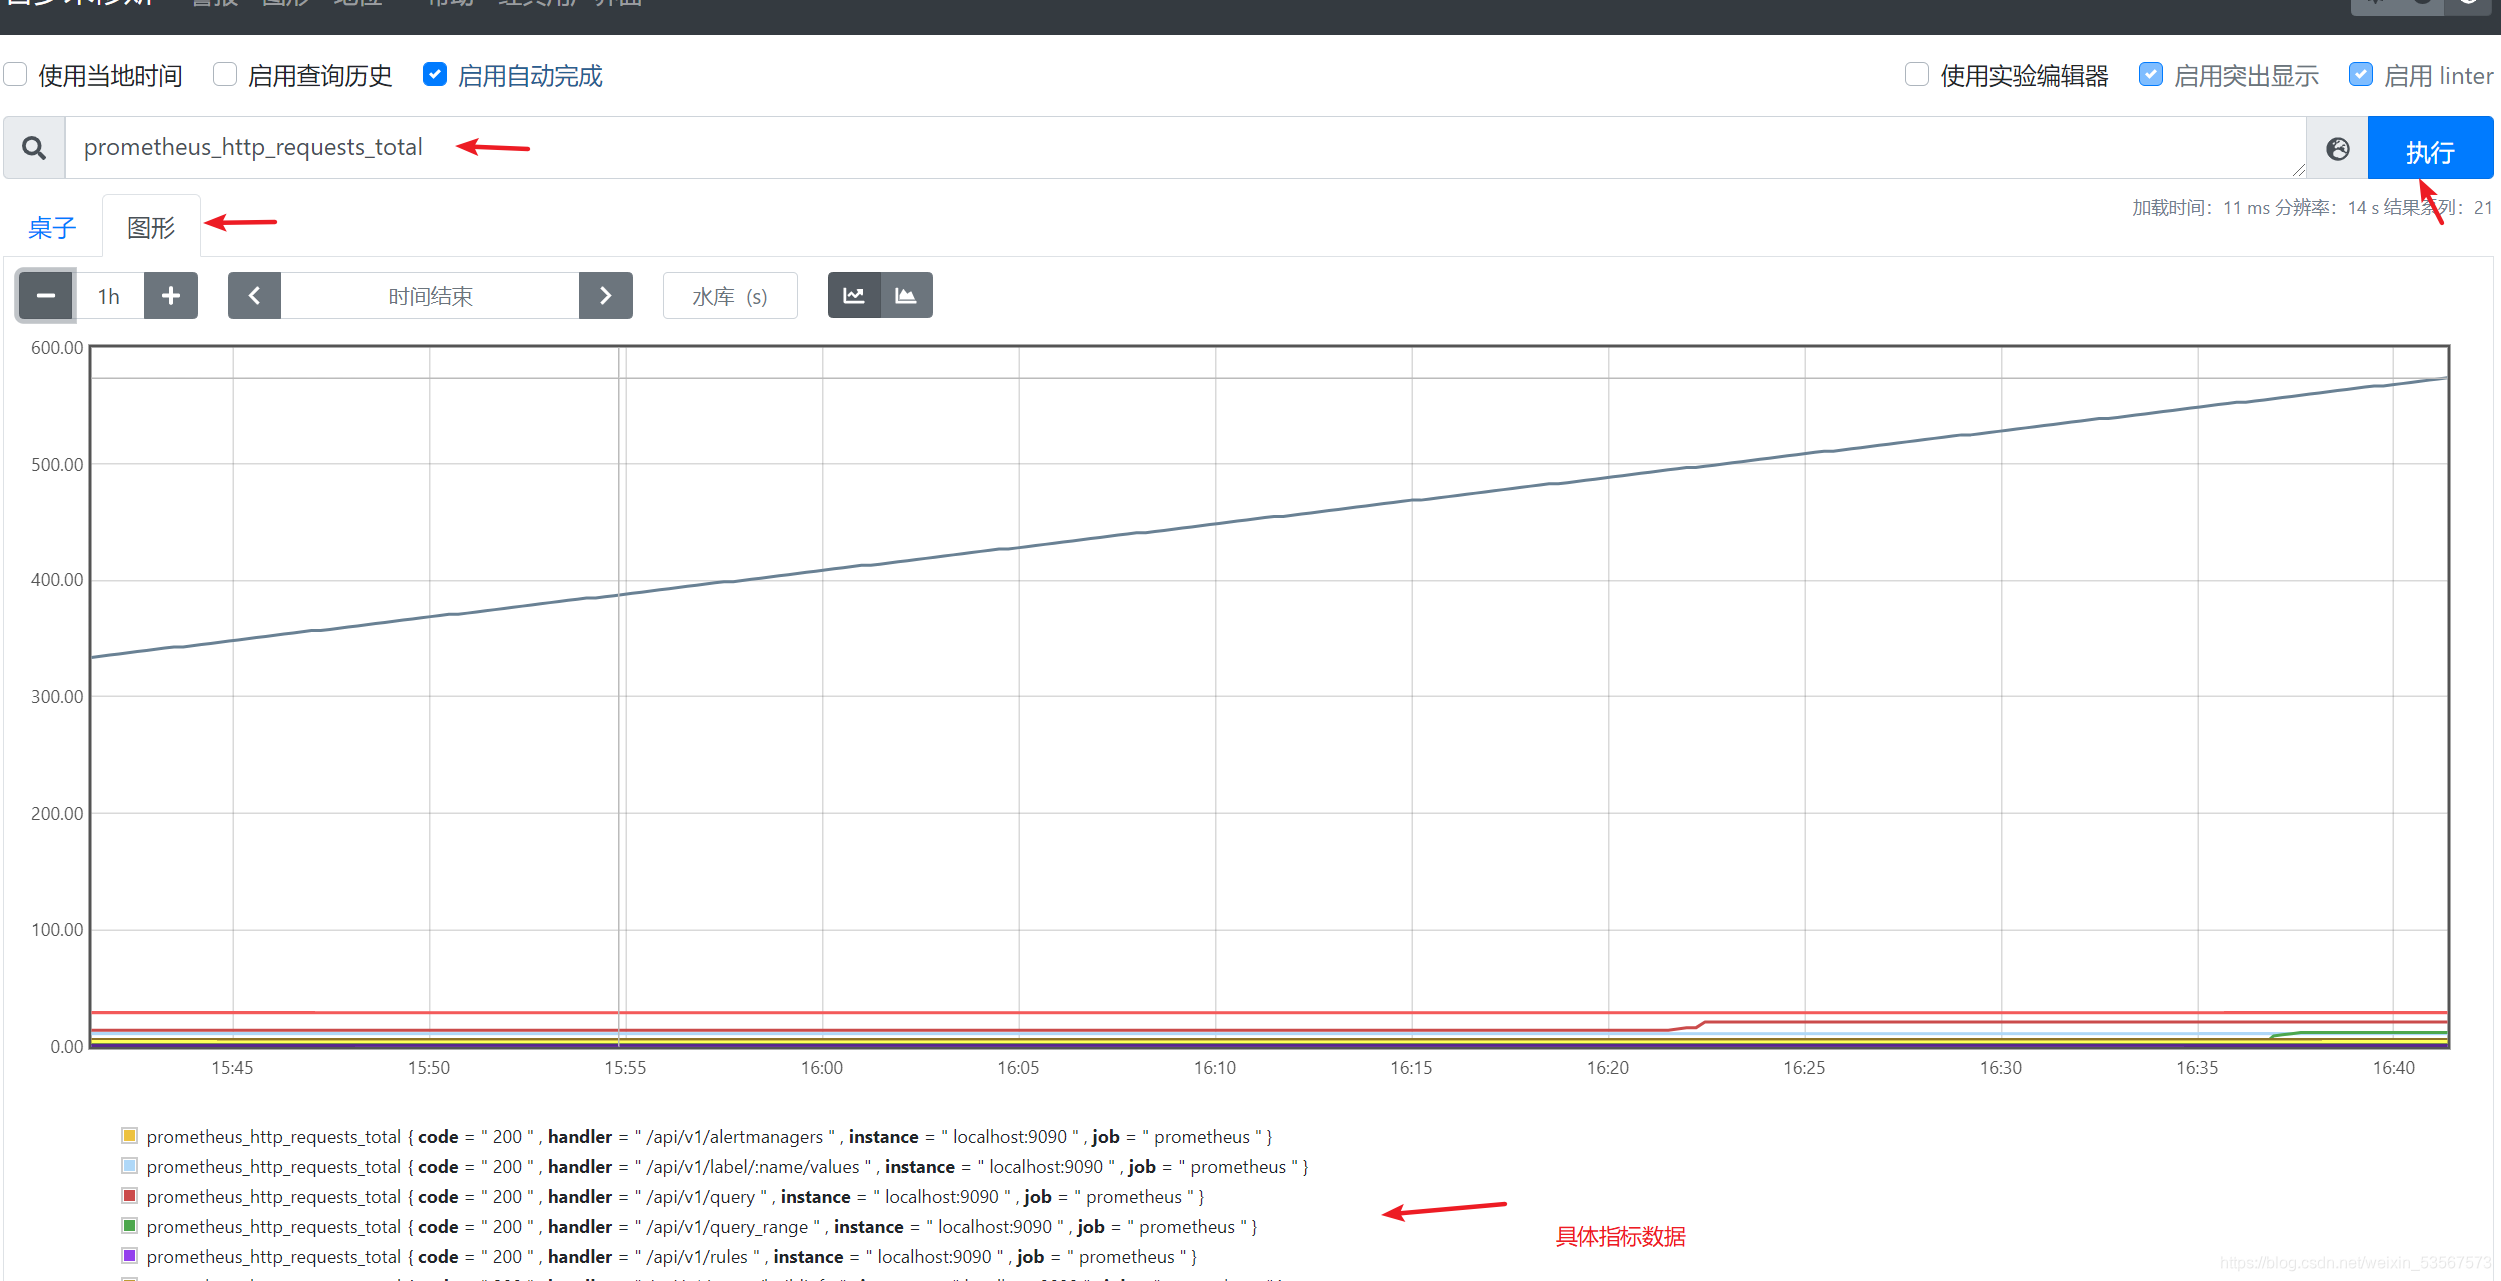The image size is (2501, 1281).
Task: Uncheck the 启用自动完成 checkbox
Action: pos(435,75)
